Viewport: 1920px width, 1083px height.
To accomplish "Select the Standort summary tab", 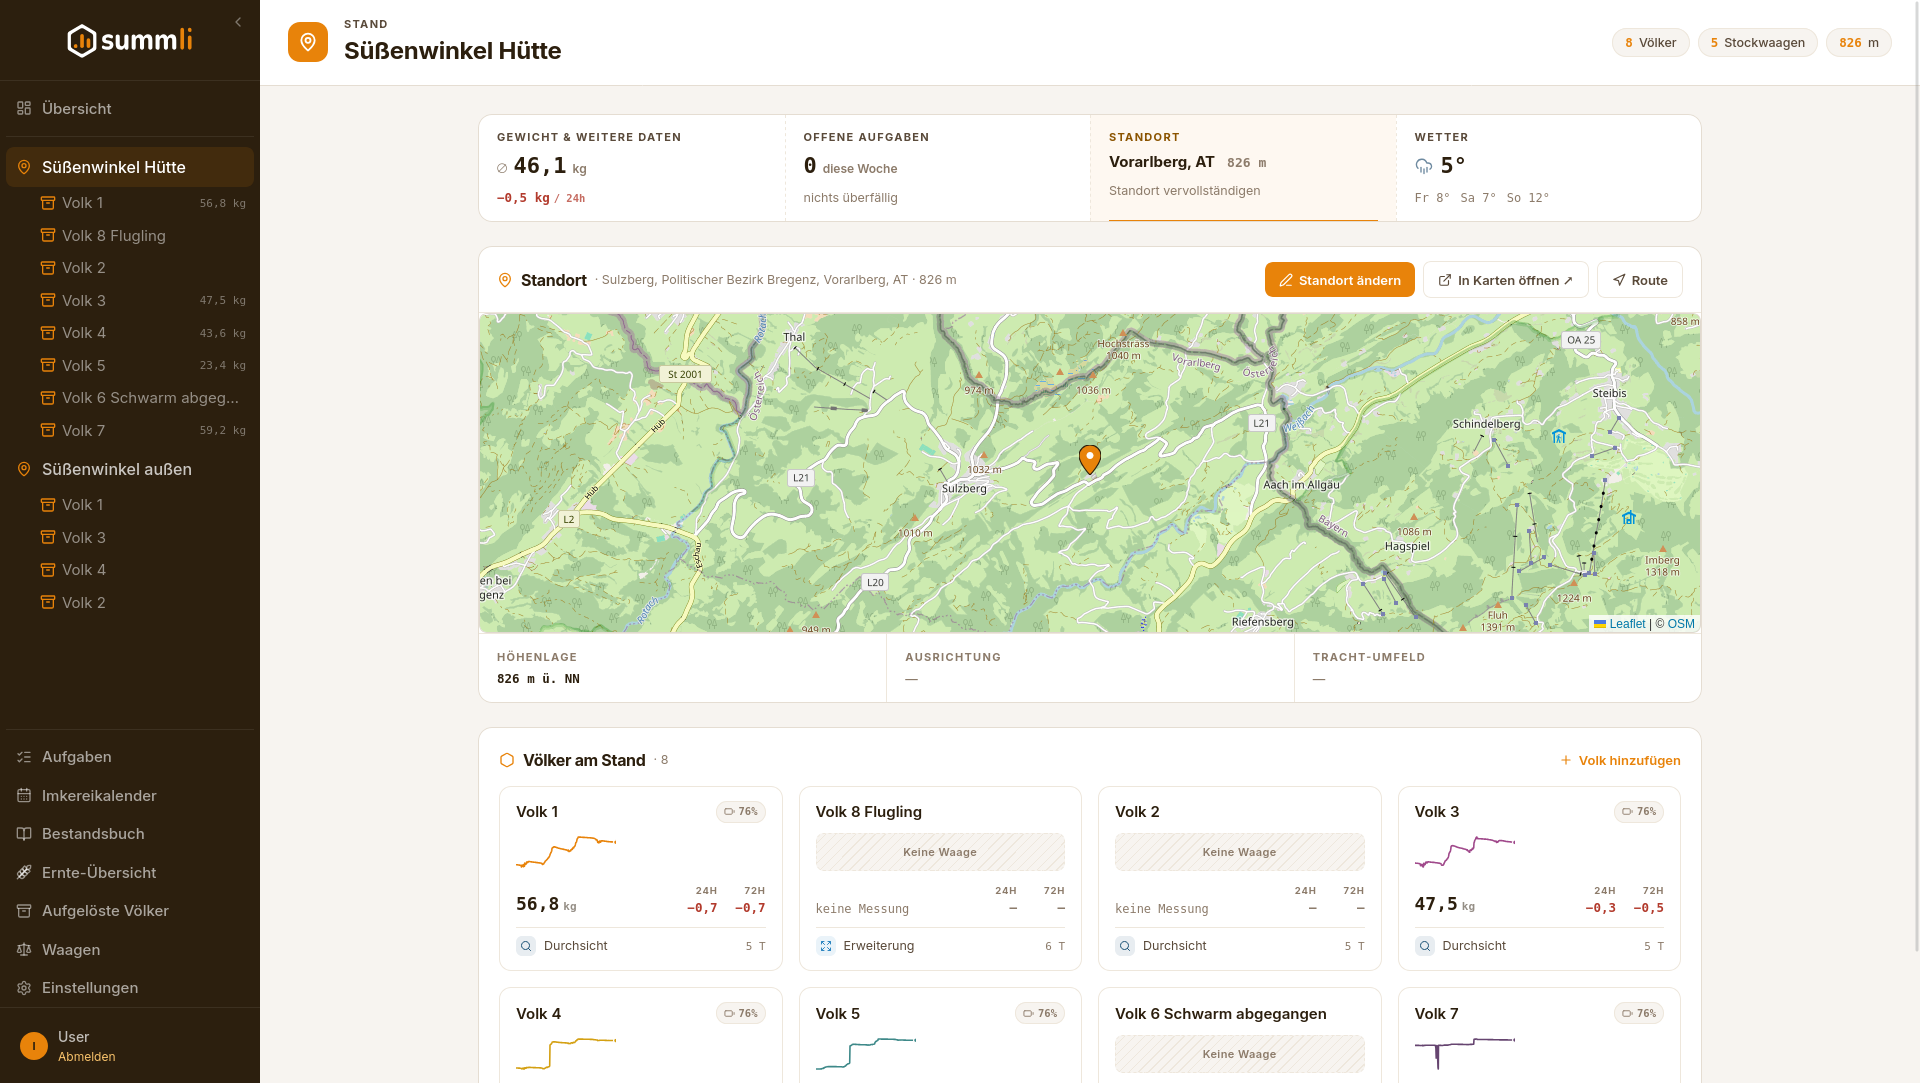I will point(1243,168).
